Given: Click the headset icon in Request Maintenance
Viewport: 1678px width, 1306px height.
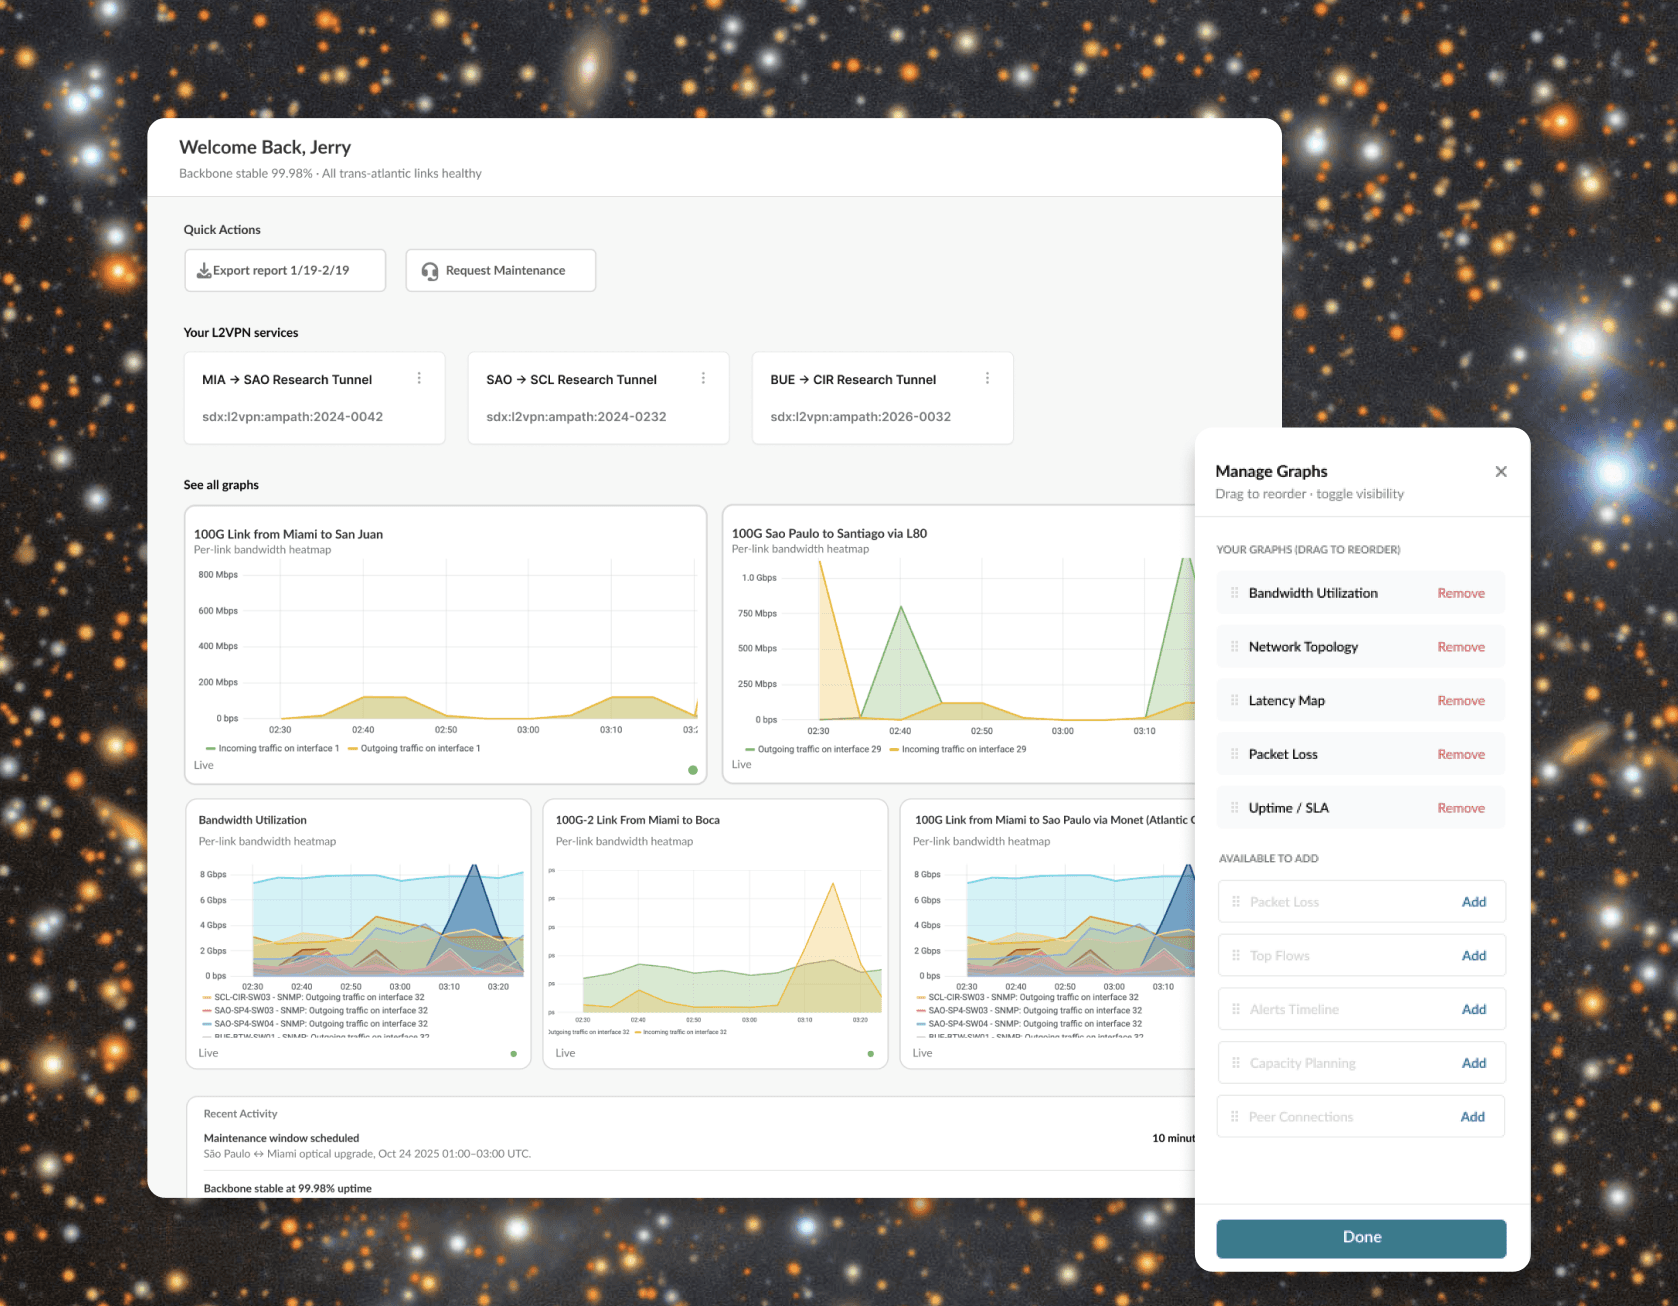Looking at the screenshot, I should [430, 271].
